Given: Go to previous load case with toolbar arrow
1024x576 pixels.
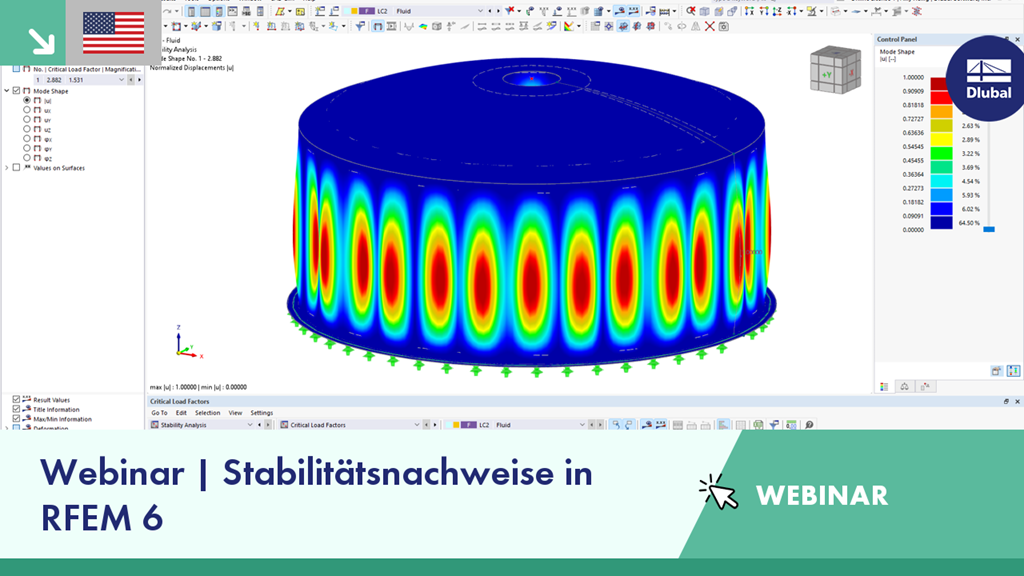Looking at the screenshot, I should click(490, 11).
